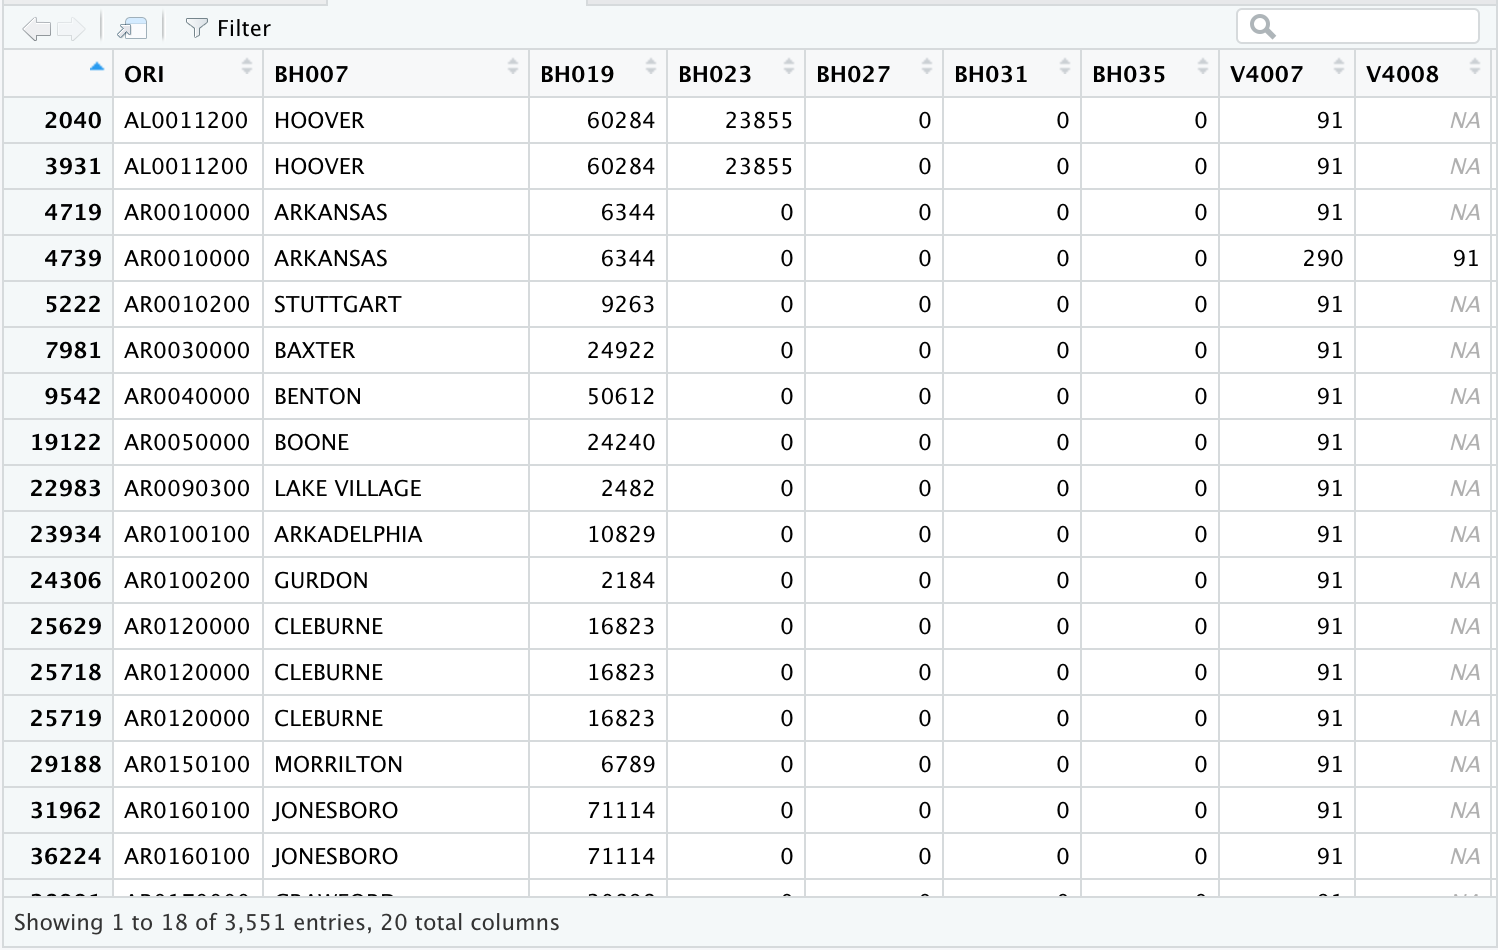Click ORI cell AR0160100 in row 31962
This screenshot has width=1498, height=950.
[187, 811]
